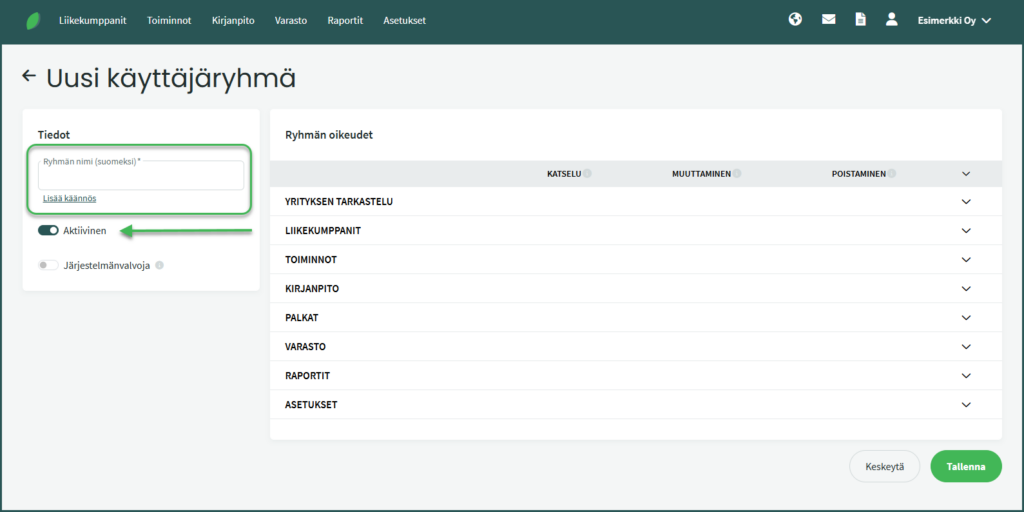The width and height of the screenshot is (1024, 512).
Task: Expand the Kirjanpito permissions row
Action: pyautogui.click(x=965, y=289)
